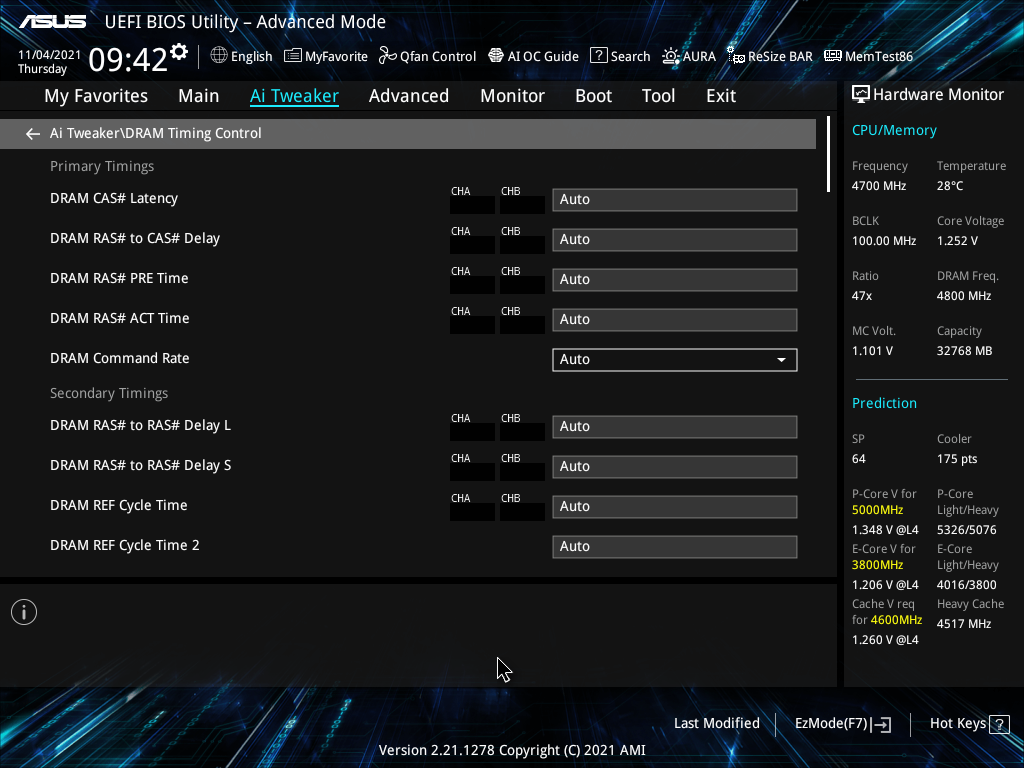Go back using the left arrow icon
This screenshot has height=768, width=1024.
(33, 134)
